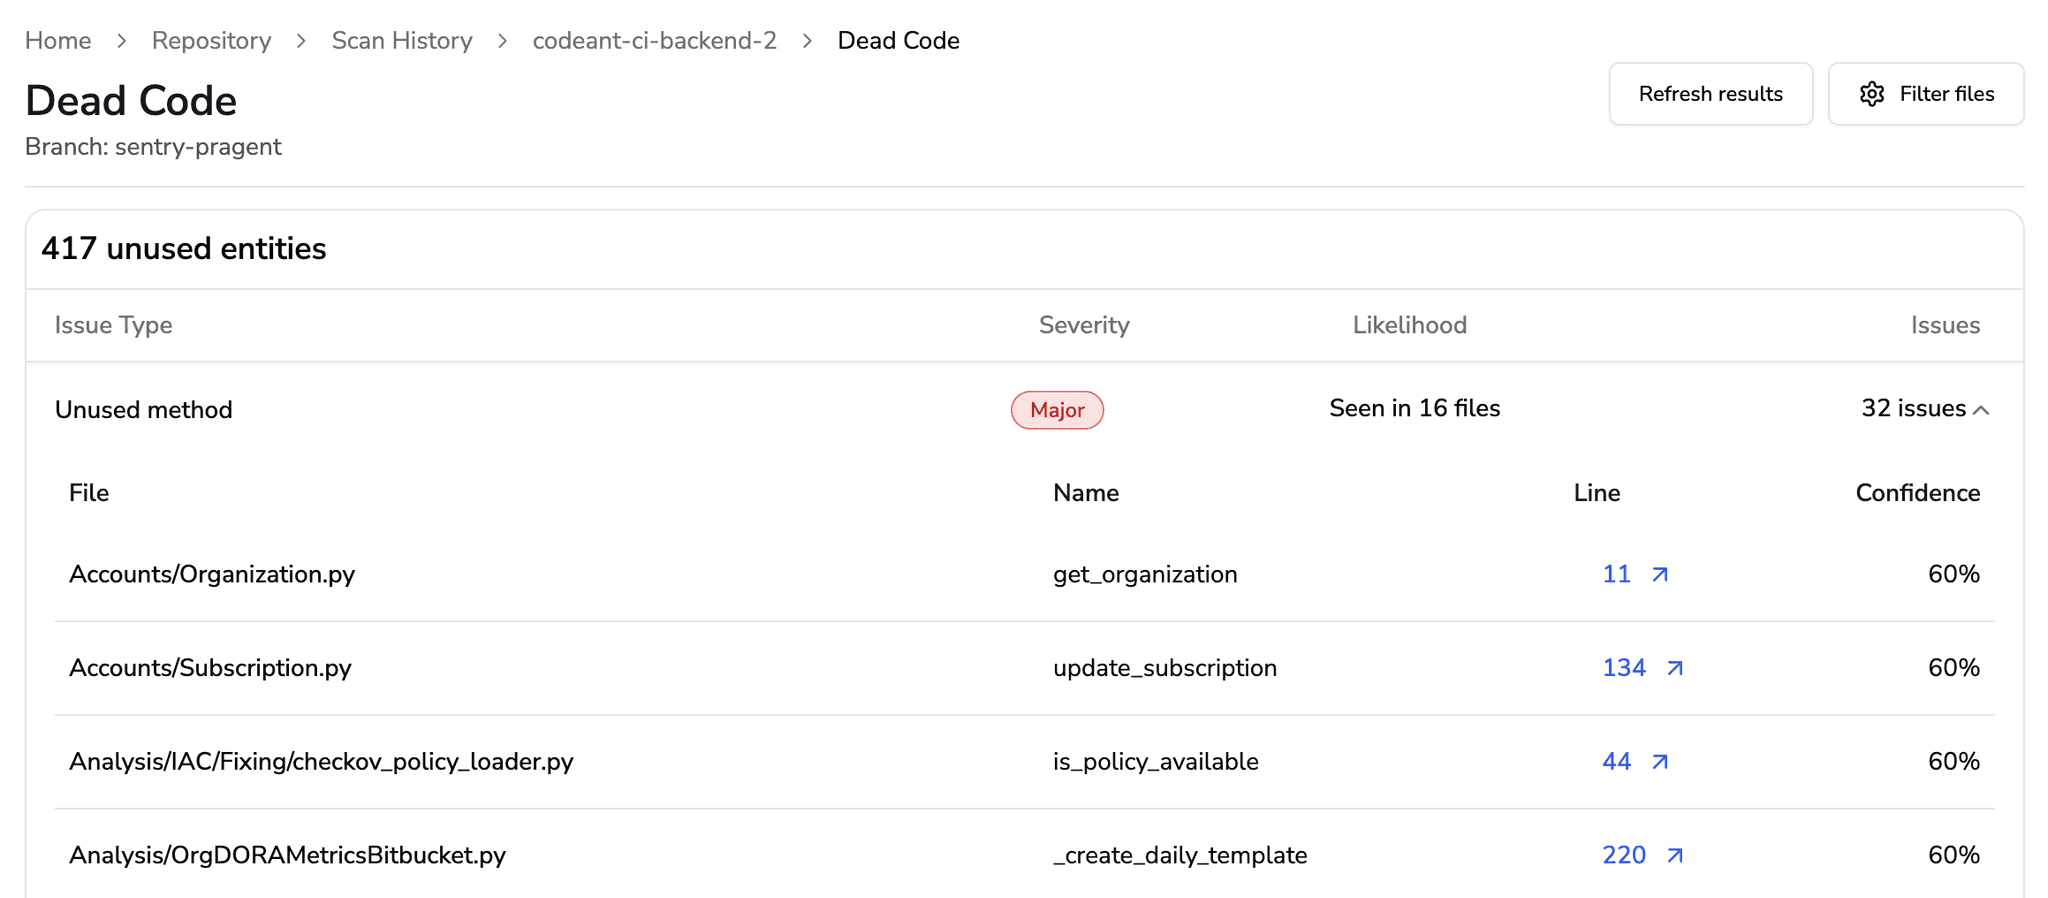
Task: Click 417 unused entities heading
Action: (184, 249)
